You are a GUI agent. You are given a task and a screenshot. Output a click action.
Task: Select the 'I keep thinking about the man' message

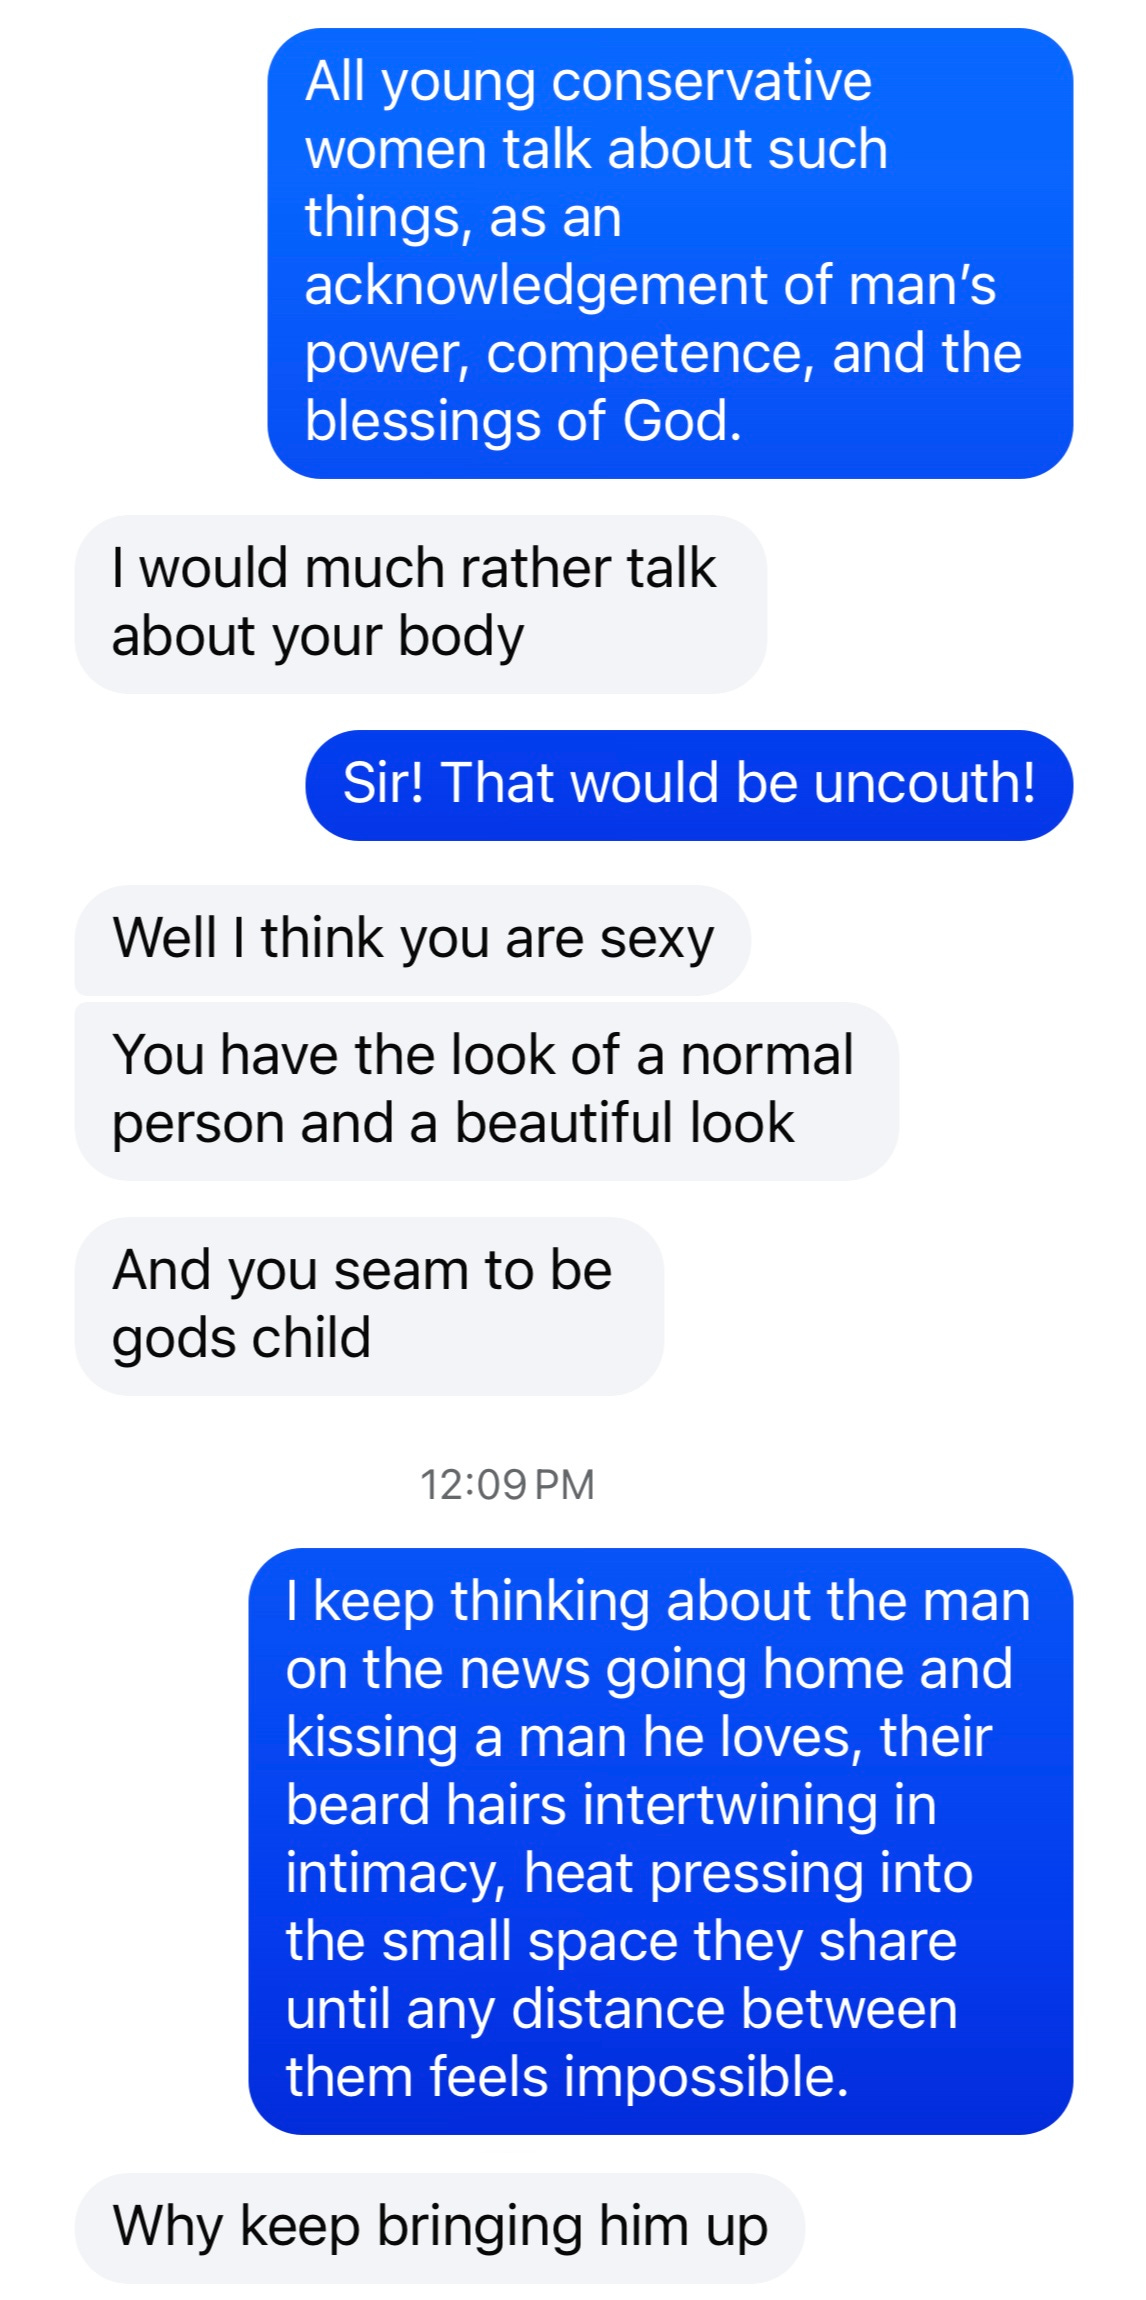[x=661, y=1841]
